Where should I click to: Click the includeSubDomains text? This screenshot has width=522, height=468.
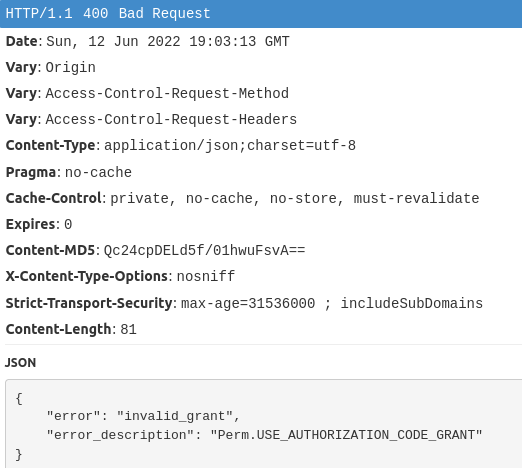(x=412, y=303)
